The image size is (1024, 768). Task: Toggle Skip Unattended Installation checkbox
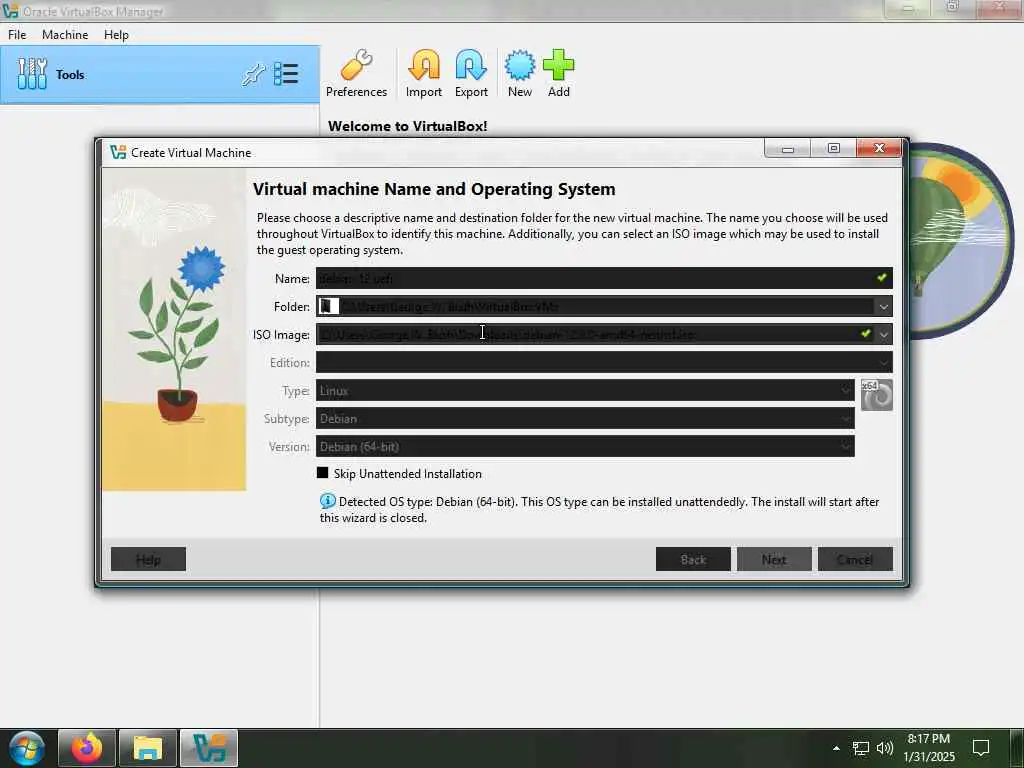pyautogui.click(x=323, y=473)
